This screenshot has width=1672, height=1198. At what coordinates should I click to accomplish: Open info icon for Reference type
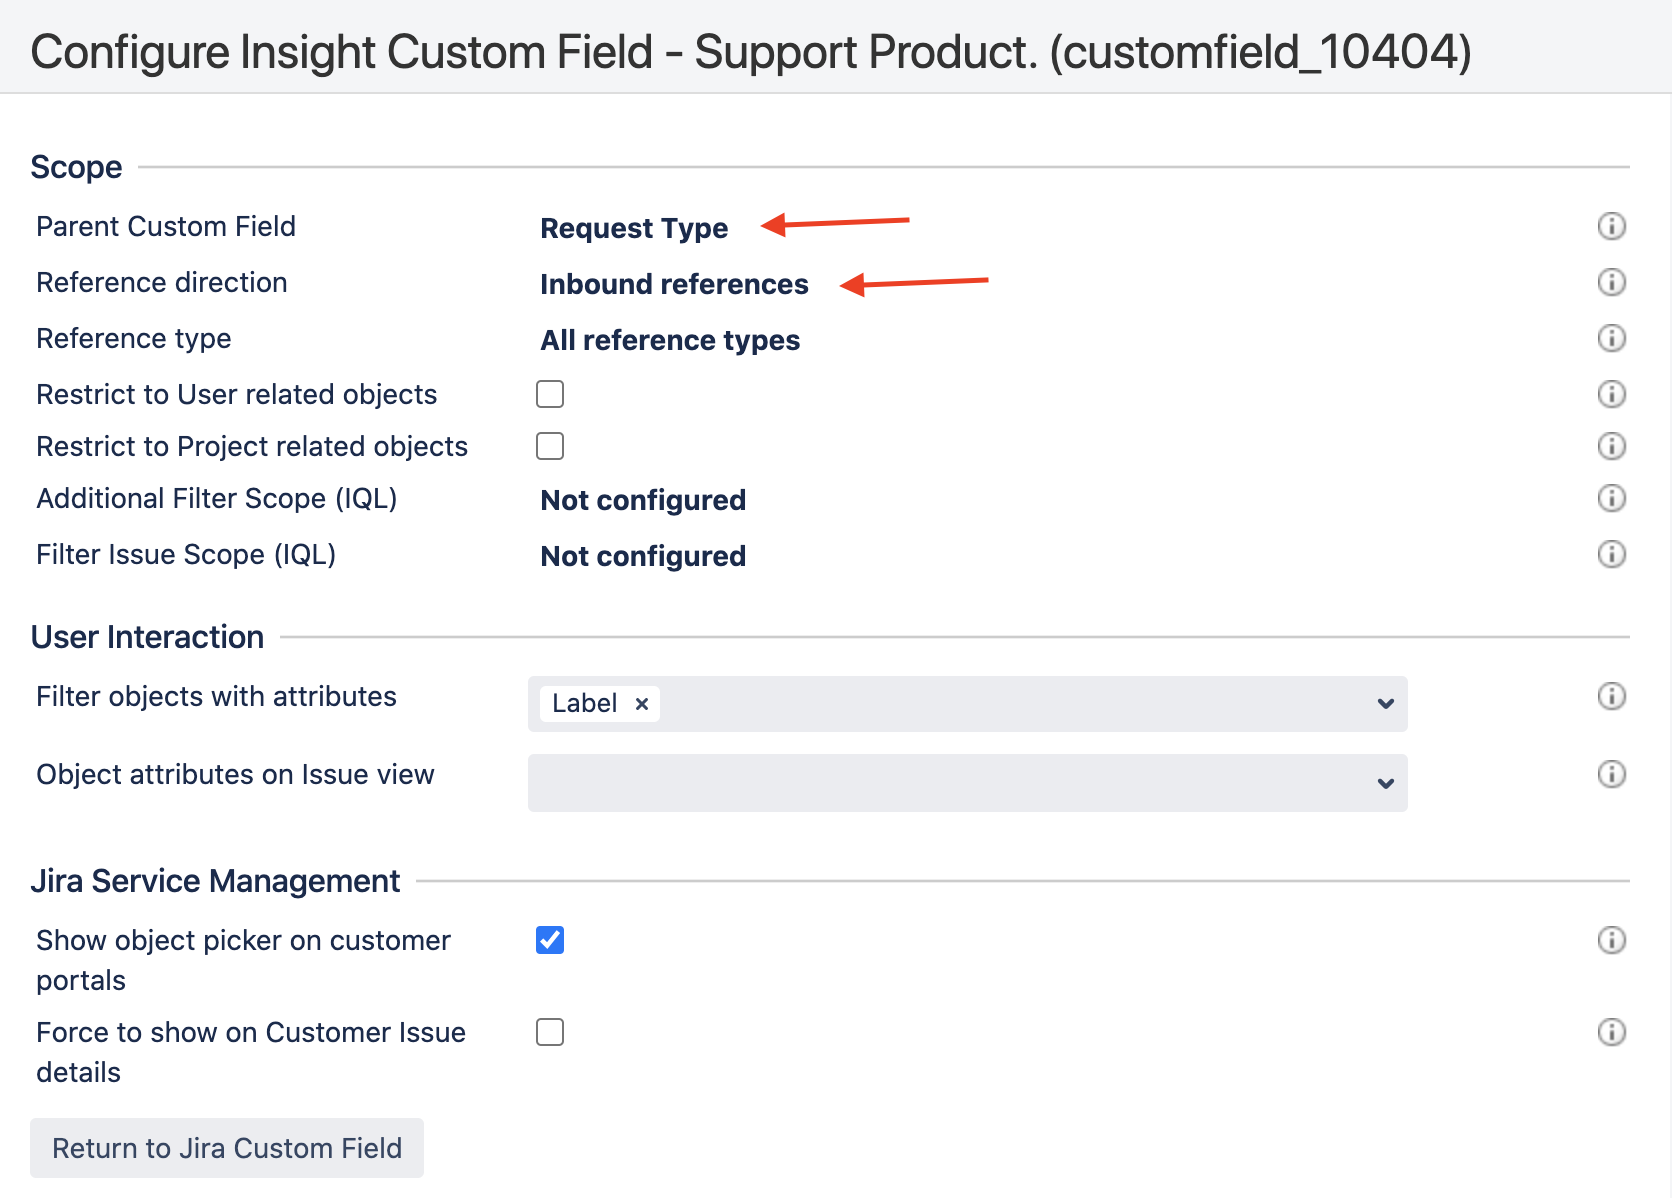point(1611,338)
